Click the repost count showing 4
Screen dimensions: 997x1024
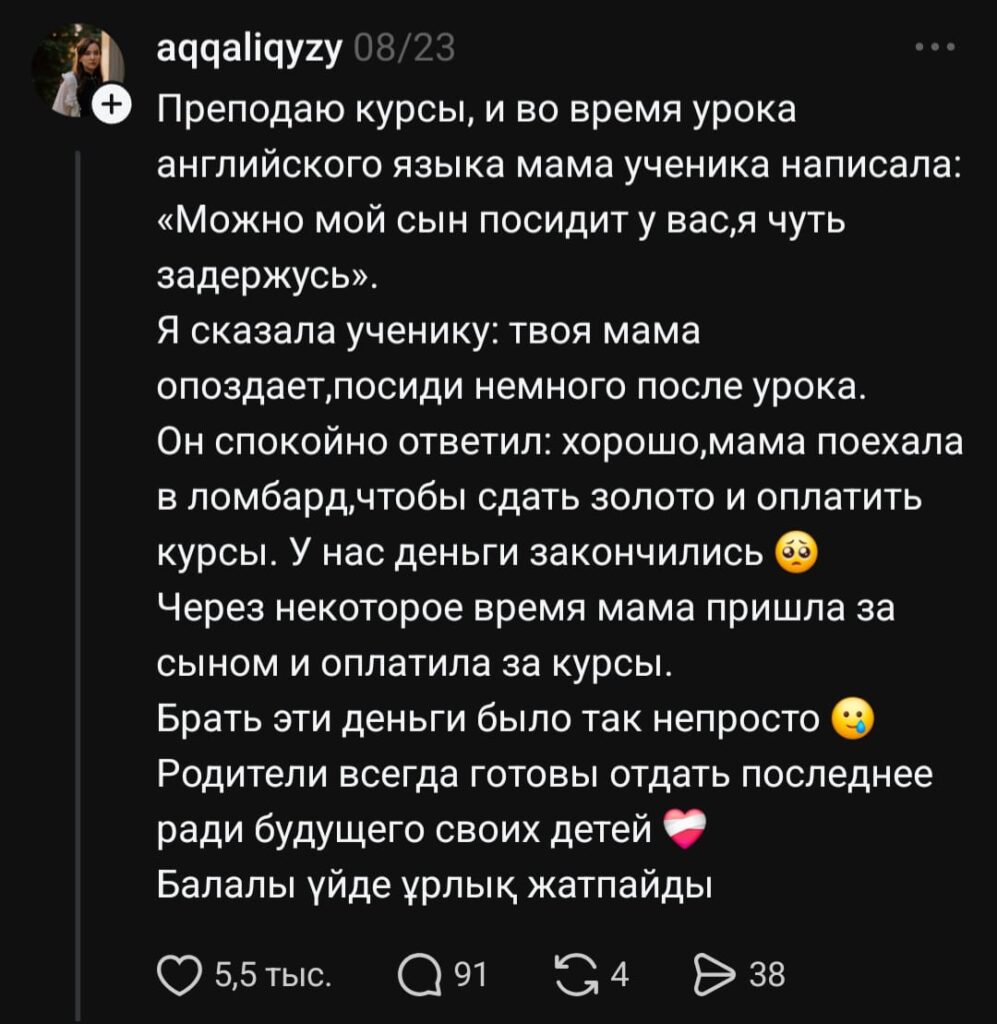click(619, 973)
